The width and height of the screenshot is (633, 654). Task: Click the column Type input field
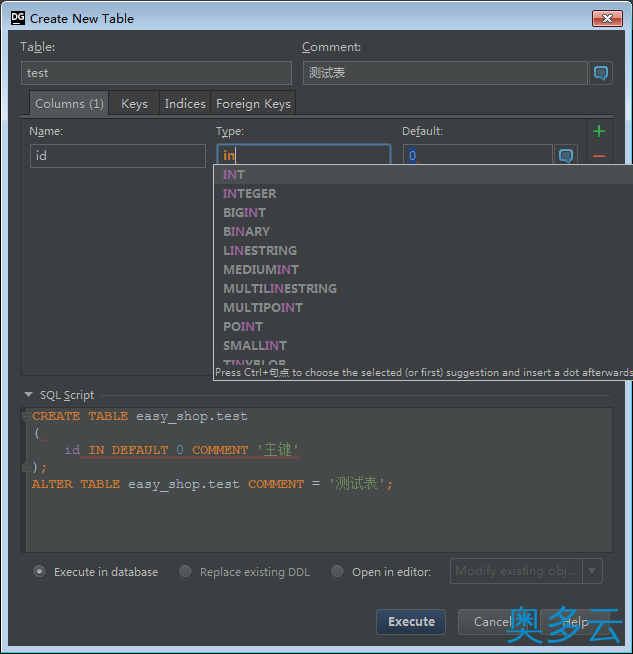pyautogui.click(x=304, y=154)
